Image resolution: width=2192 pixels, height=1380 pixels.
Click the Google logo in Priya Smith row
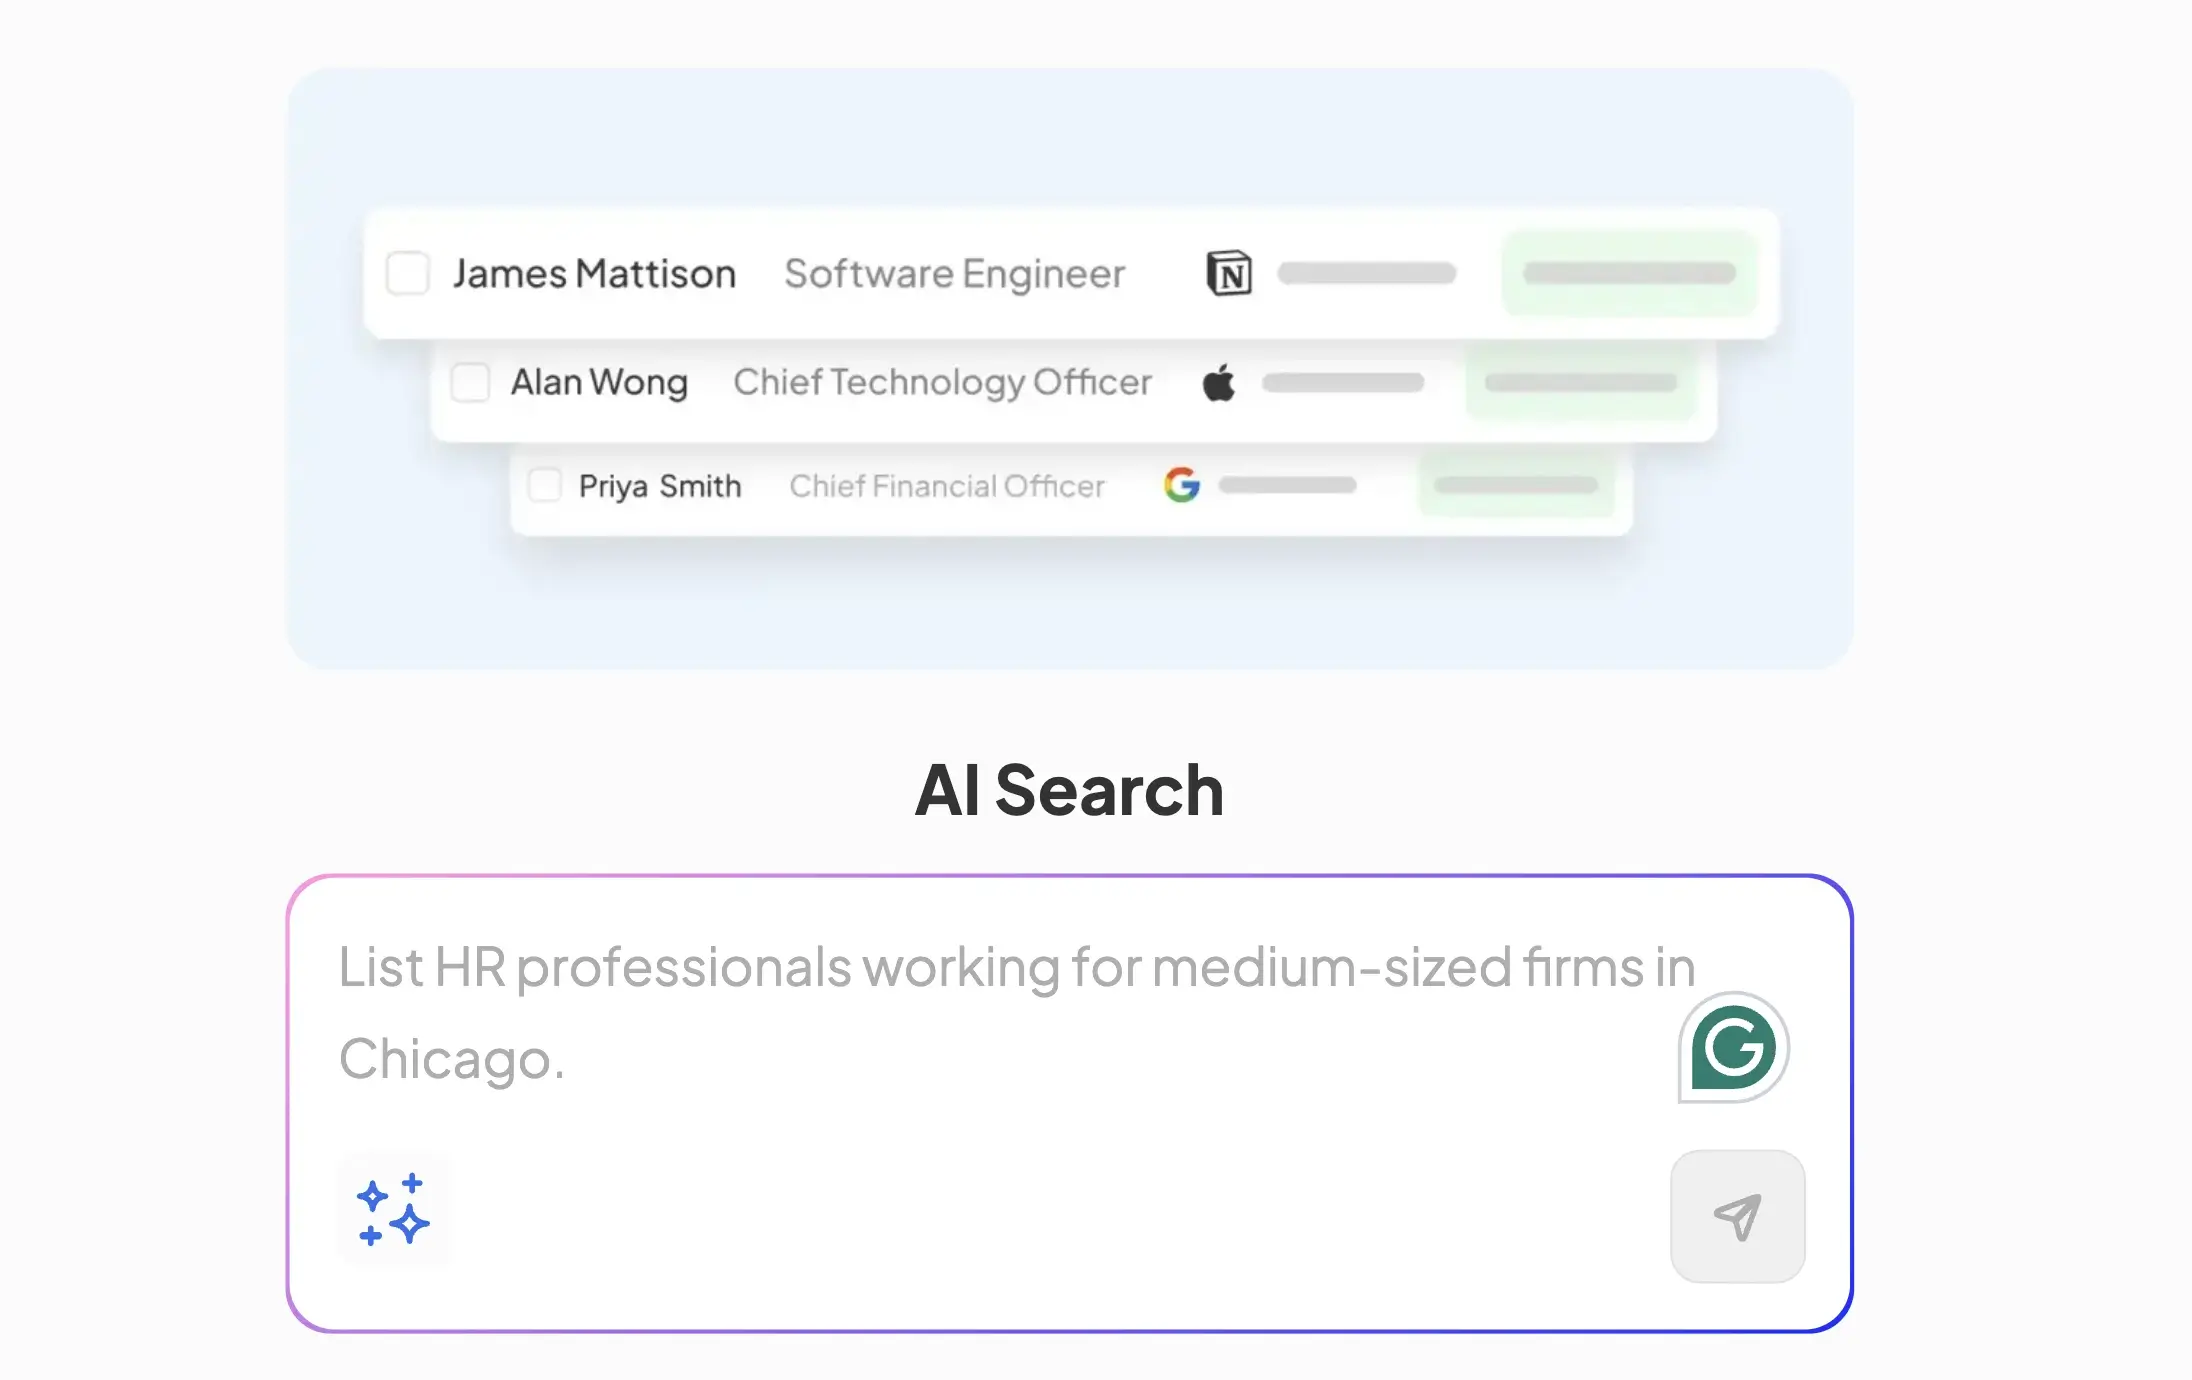point(1182,485)
